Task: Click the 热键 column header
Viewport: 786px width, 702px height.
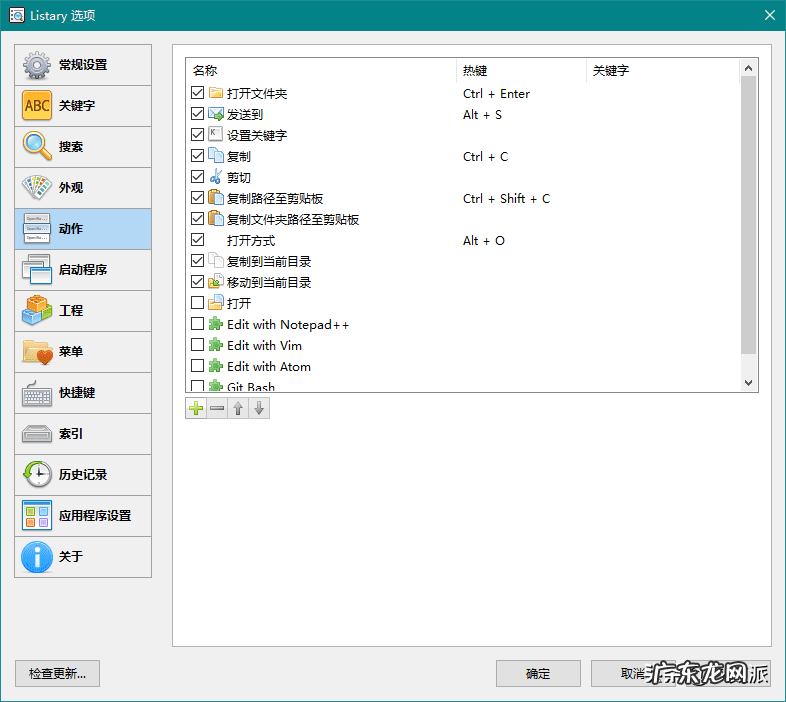Action: tap(520, 71)
